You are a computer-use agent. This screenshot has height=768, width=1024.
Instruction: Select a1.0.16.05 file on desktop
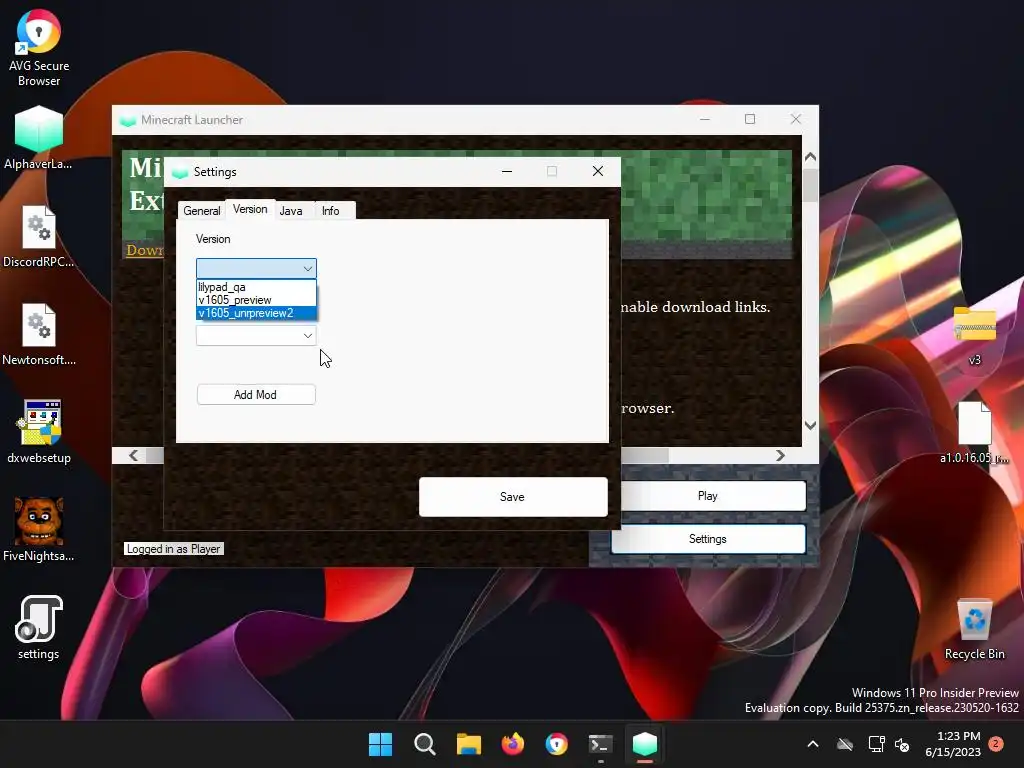[x=974, y=432]
